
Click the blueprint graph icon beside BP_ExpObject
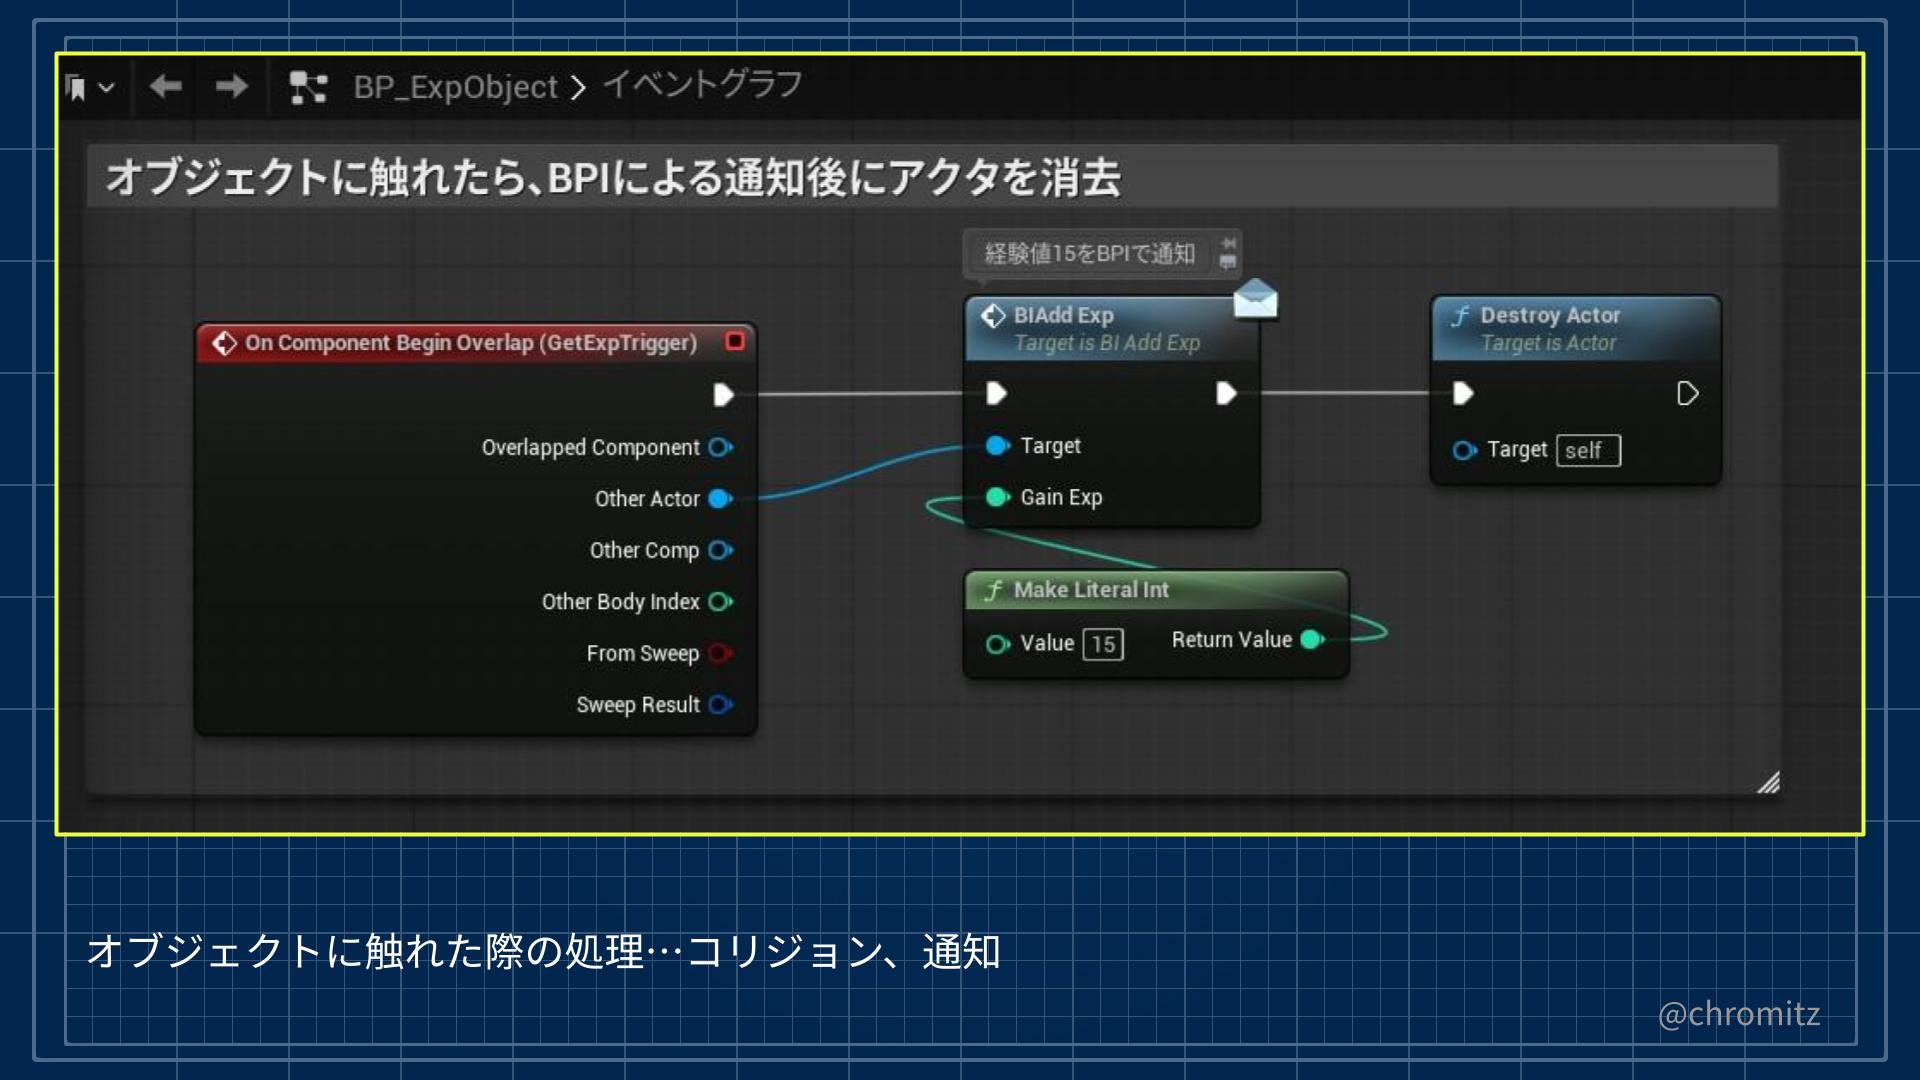[308, 88]
